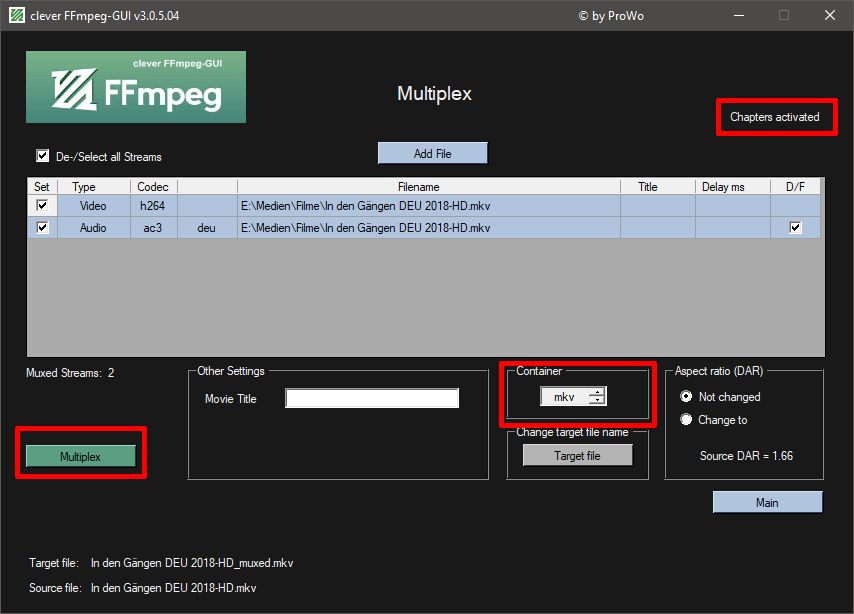Viewport: 854px width, 614px height.
Task: Click the FFmpeg logo banner
Action: [136, 87]
